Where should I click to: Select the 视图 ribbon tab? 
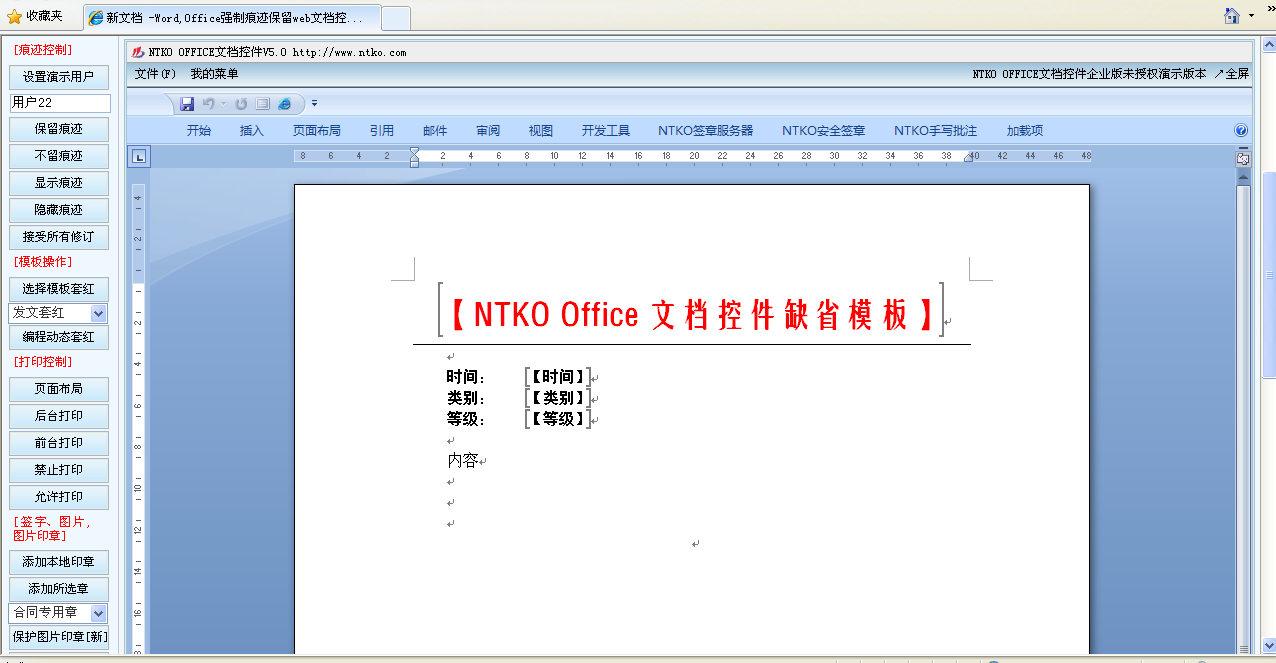point(541,130)
